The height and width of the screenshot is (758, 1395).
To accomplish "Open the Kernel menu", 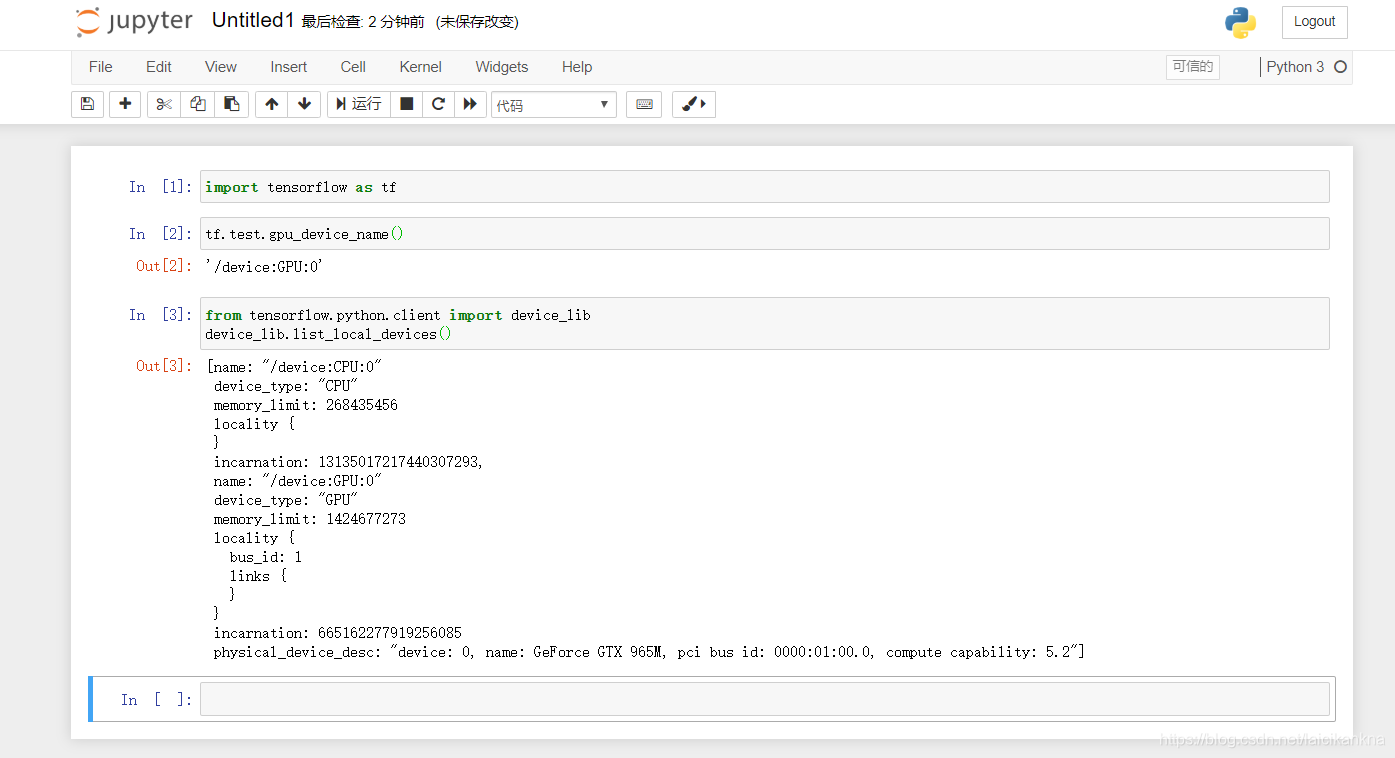I will pos(421,67).
